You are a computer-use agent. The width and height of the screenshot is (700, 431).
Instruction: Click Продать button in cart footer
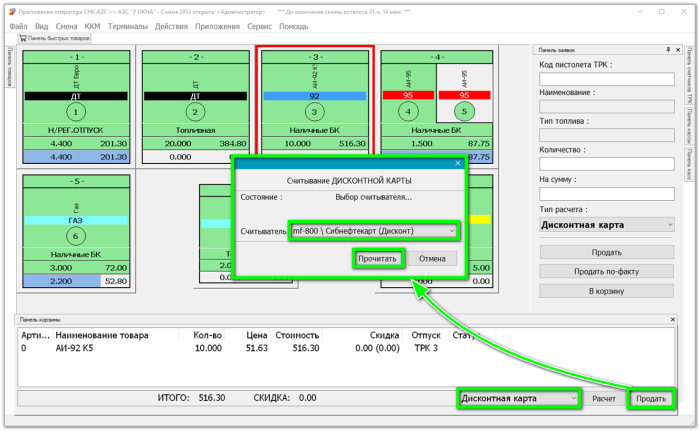tap(651, 399)
